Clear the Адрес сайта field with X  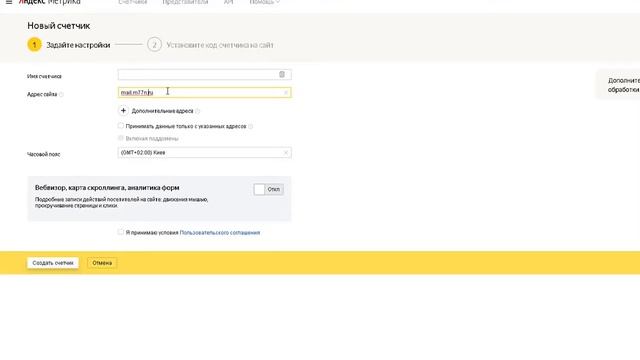pyautogui.click(x=286, y=93)
